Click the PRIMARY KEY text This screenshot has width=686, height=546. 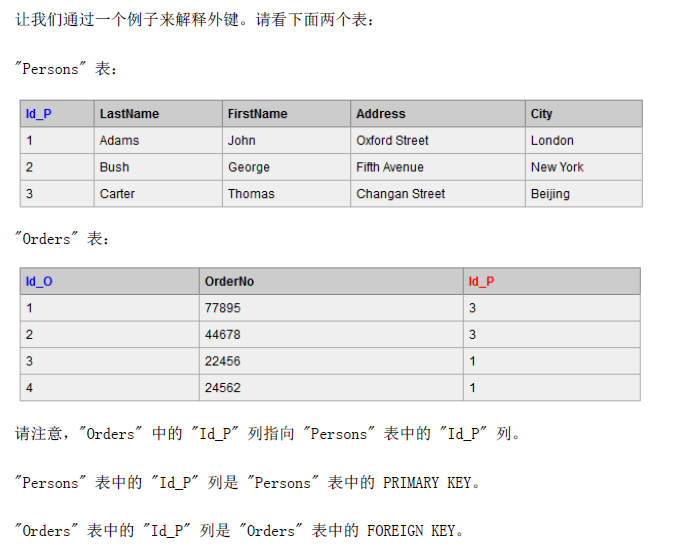pyautogui.click(x=427, y=483)
